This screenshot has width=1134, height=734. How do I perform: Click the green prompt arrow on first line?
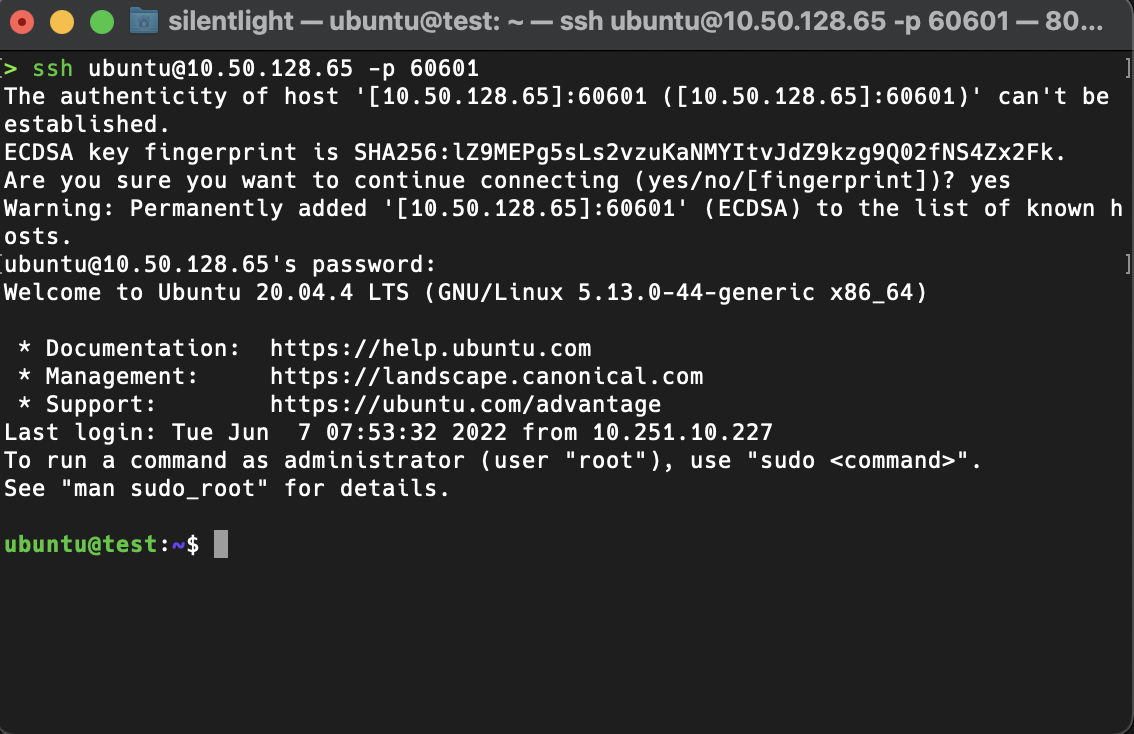(10, 69)
